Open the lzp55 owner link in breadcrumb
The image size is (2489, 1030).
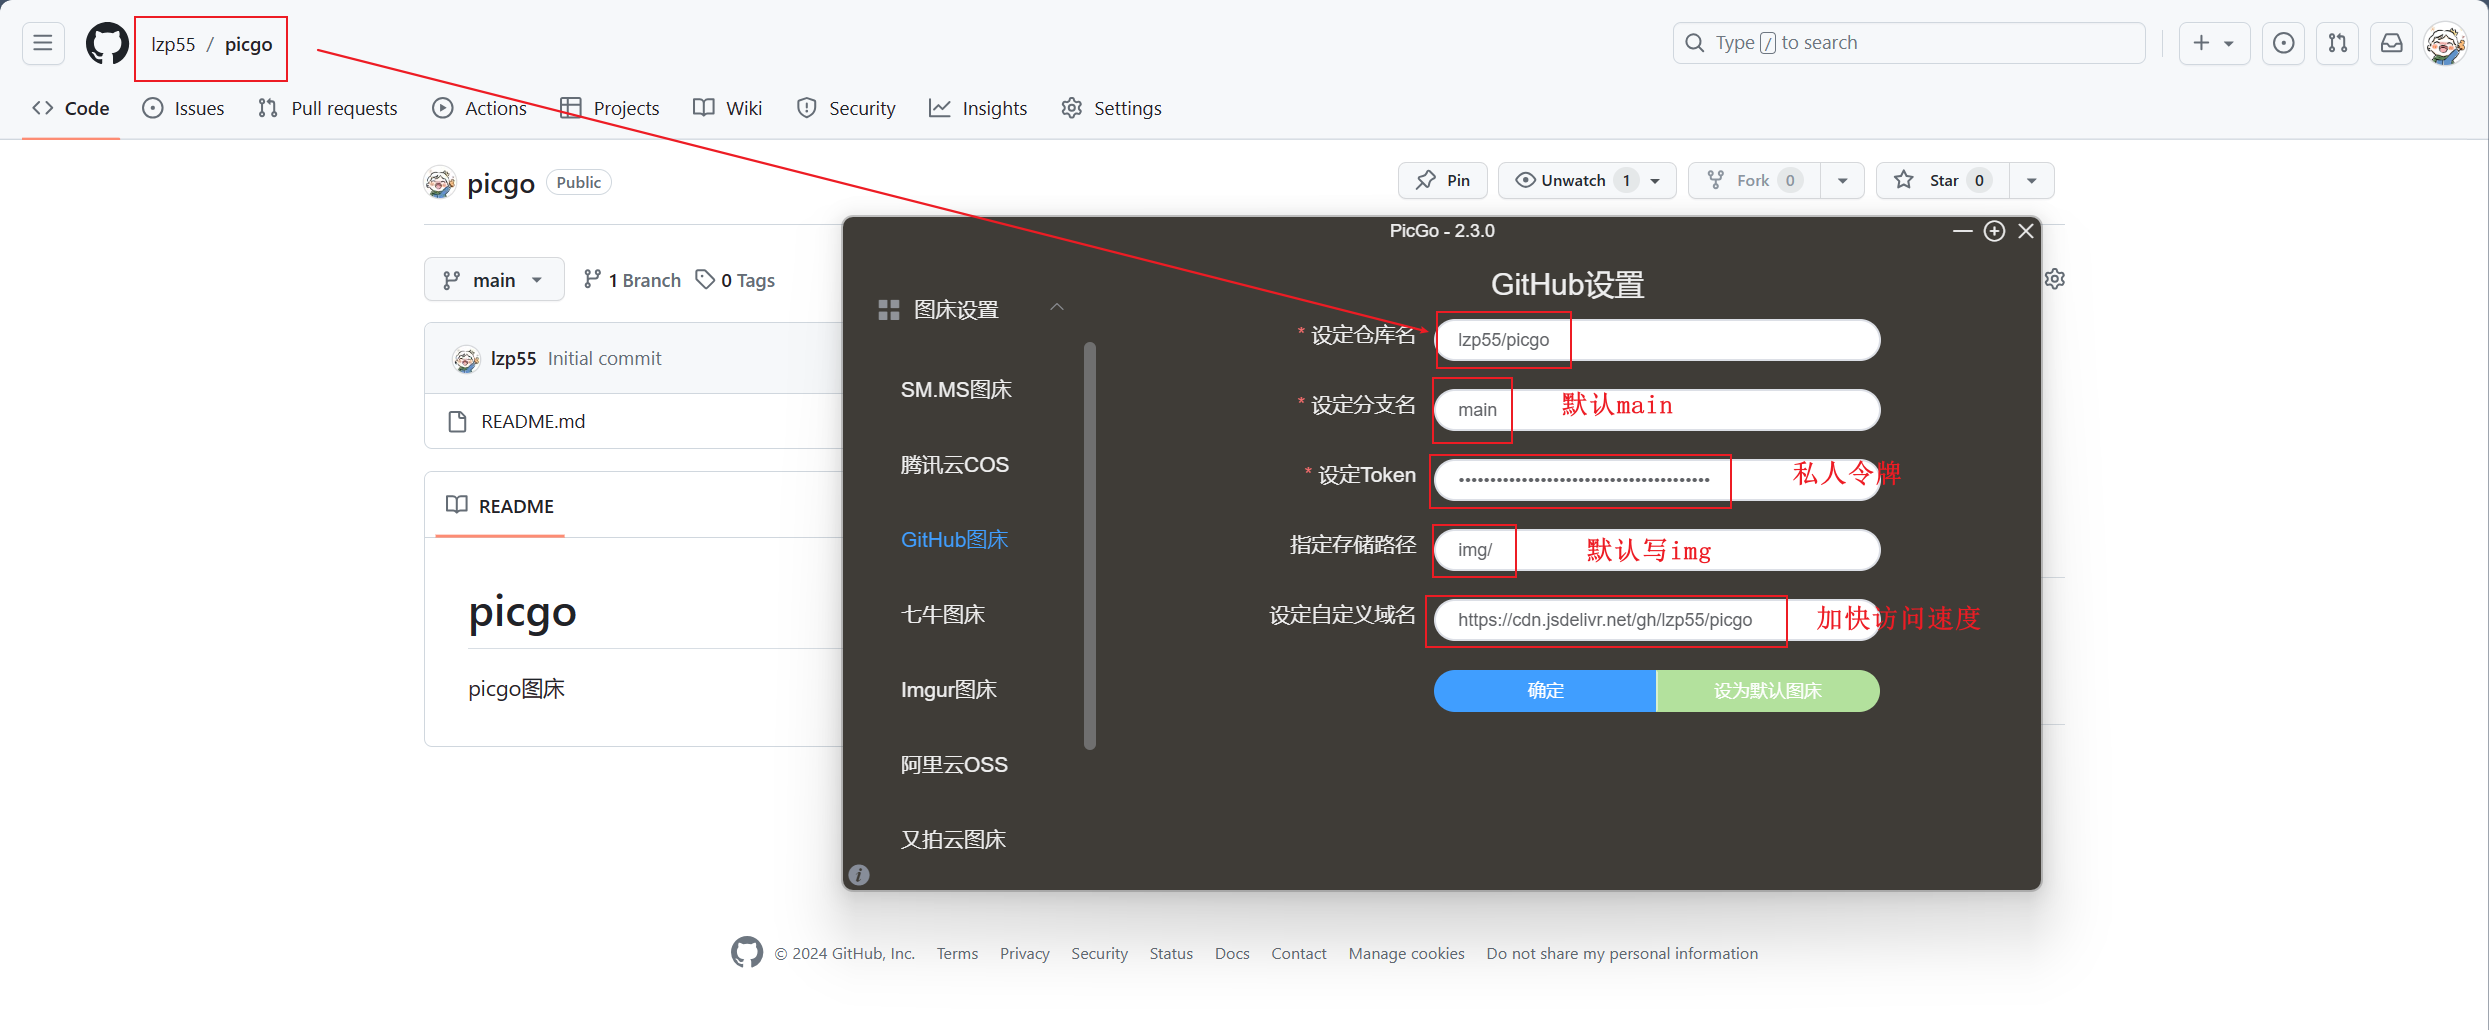point(173,44)
